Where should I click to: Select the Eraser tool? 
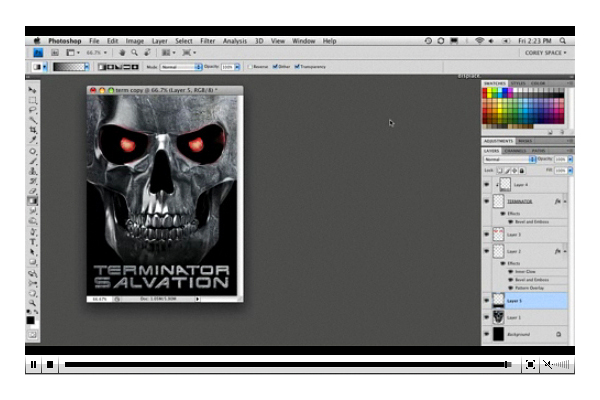(x=33, y=191)
